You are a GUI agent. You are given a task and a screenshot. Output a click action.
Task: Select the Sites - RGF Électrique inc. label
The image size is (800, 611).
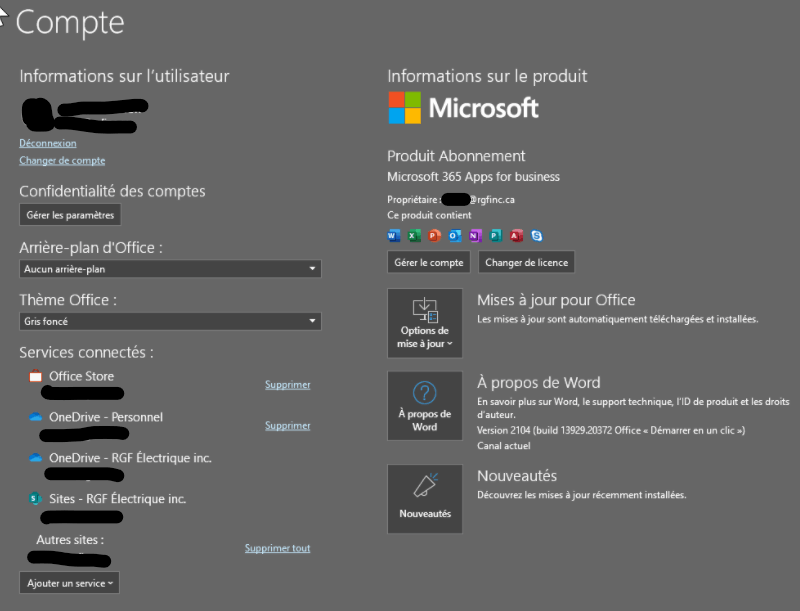(x=117, y=499)
